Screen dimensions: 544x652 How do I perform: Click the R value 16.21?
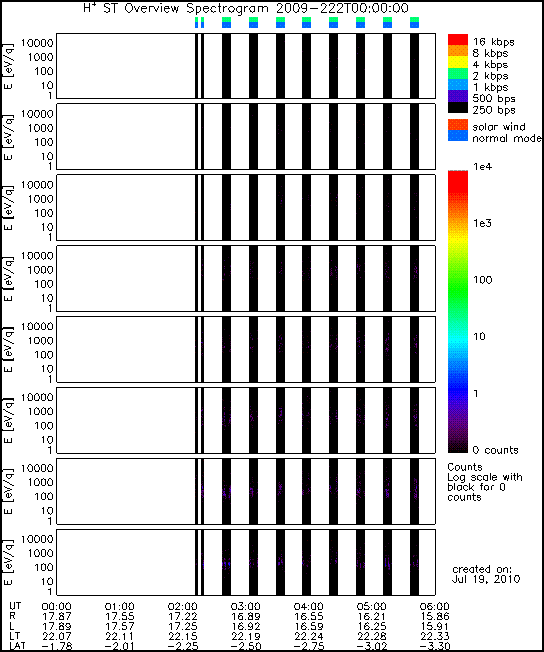371,617
